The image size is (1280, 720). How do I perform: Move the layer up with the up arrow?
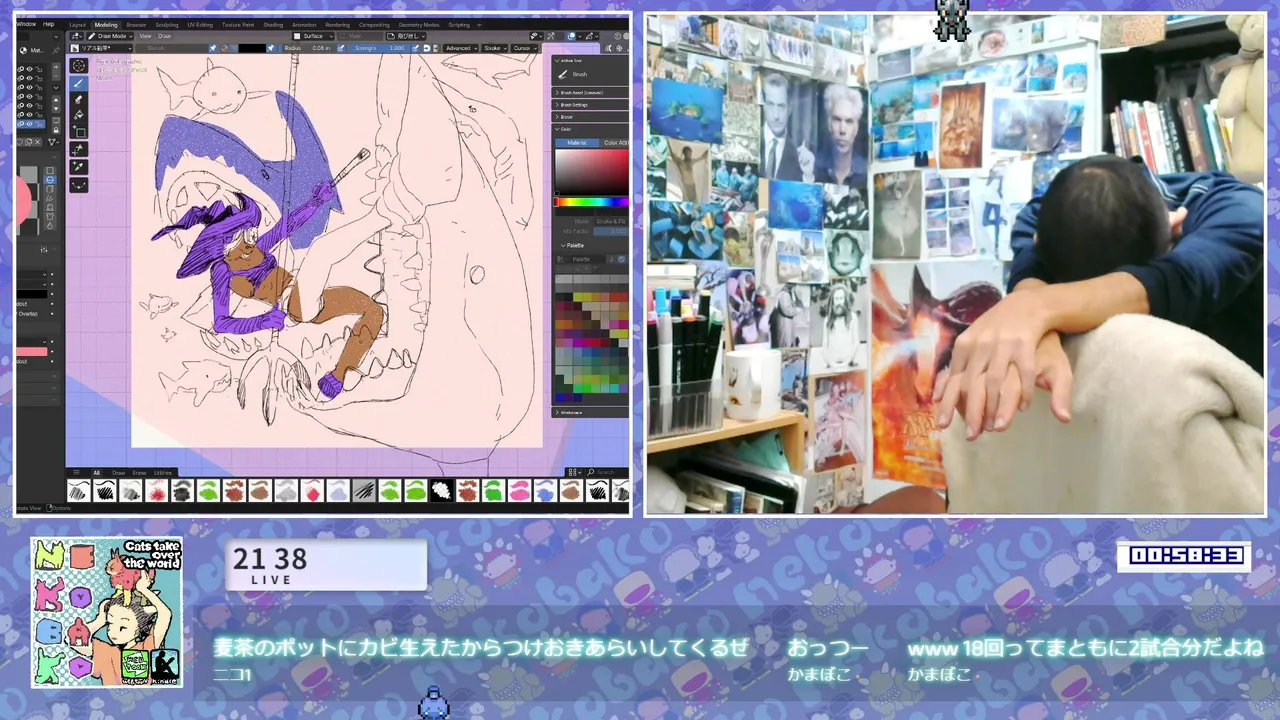[56, 100]
